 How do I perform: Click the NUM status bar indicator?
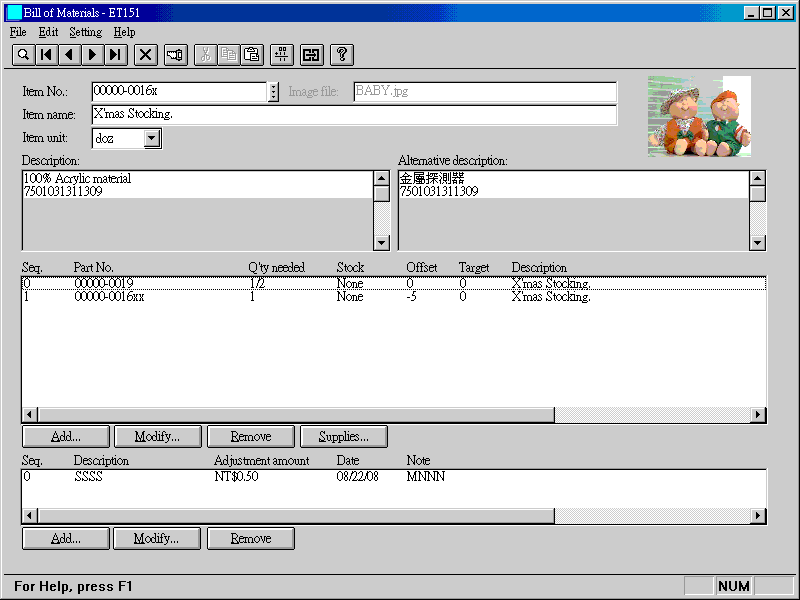coord(734,586)
